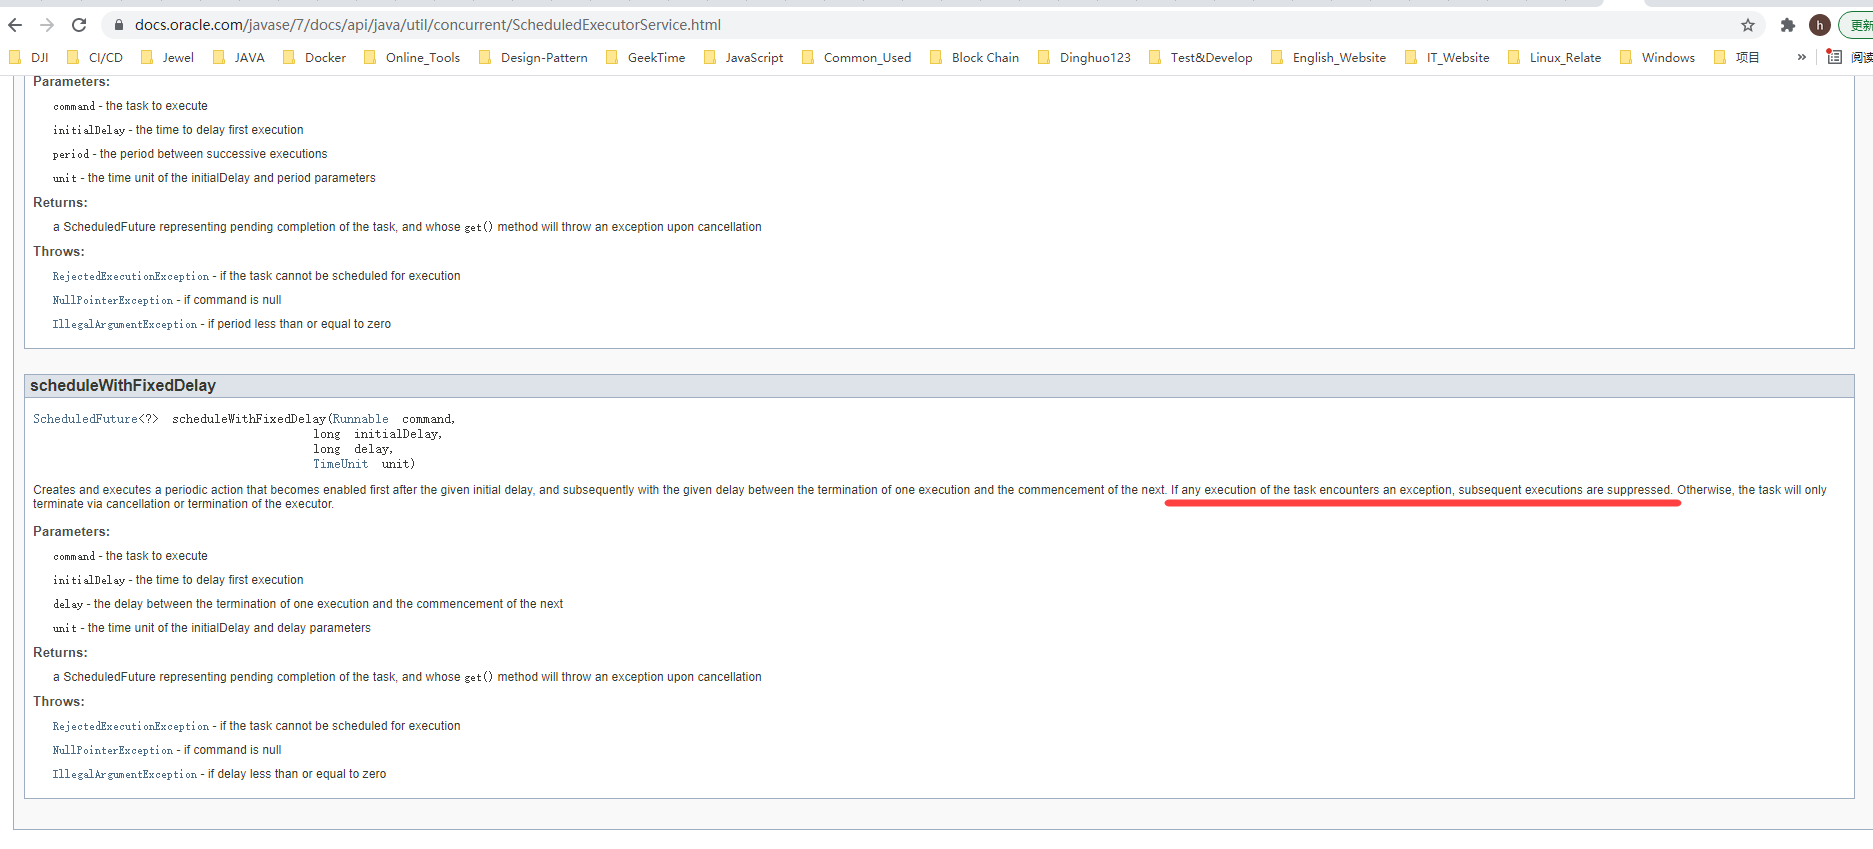The image size is (1873, 849).
Task: Click the 'period' parameter name
Action: (x=71, y=154)
